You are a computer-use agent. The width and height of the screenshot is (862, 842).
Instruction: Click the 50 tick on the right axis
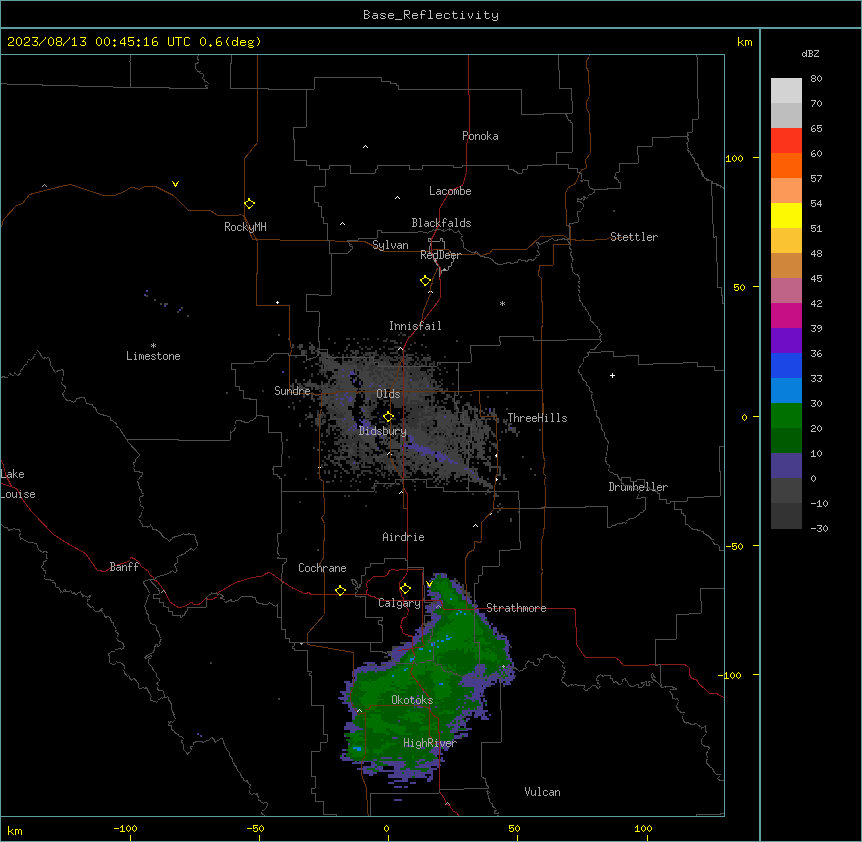point(739,287)
